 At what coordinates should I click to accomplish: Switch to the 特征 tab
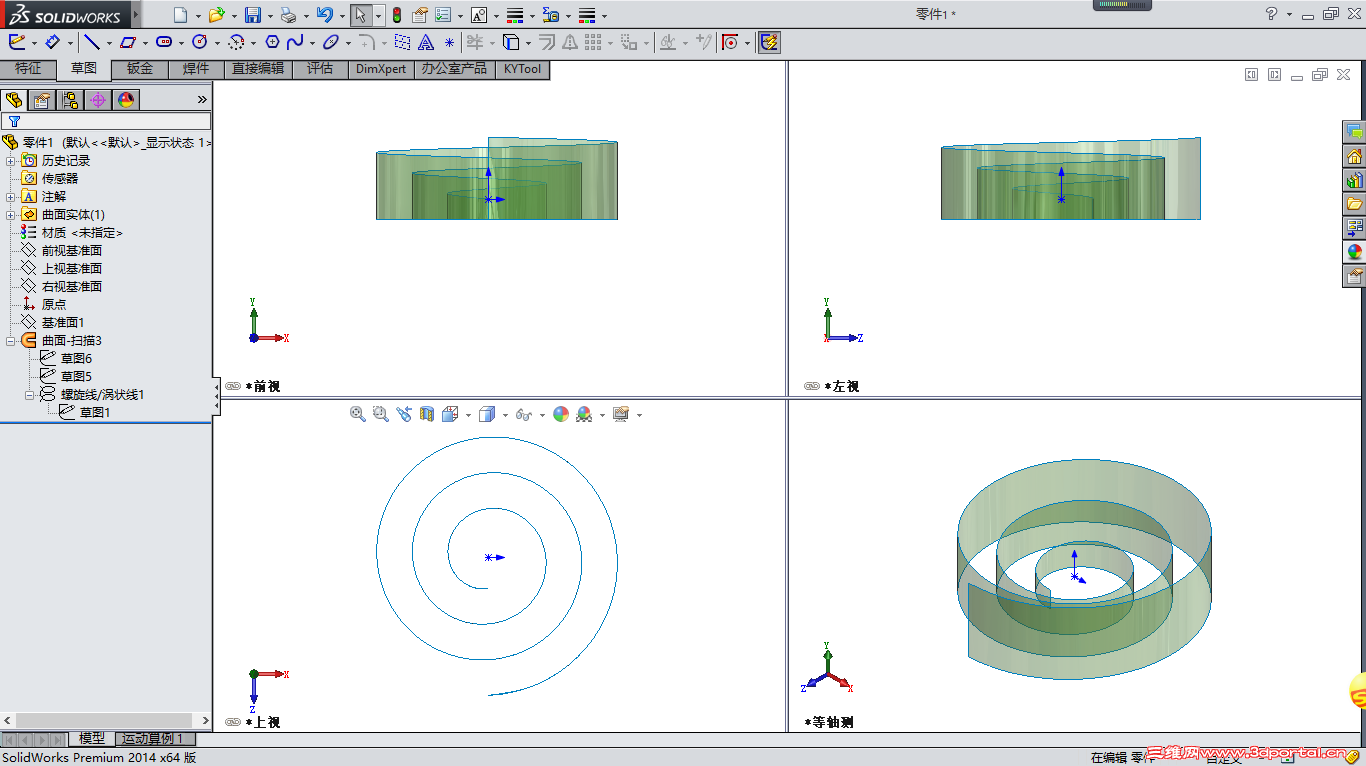(28, 69)
